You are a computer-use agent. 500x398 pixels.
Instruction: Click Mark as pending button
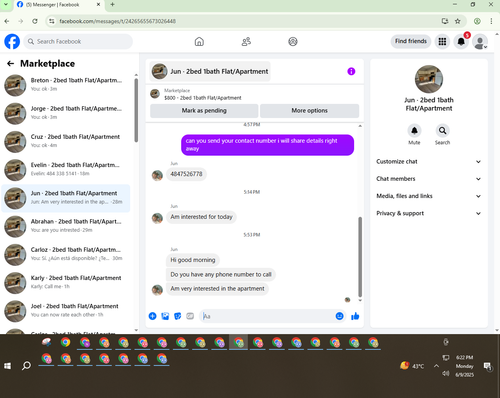204,111
